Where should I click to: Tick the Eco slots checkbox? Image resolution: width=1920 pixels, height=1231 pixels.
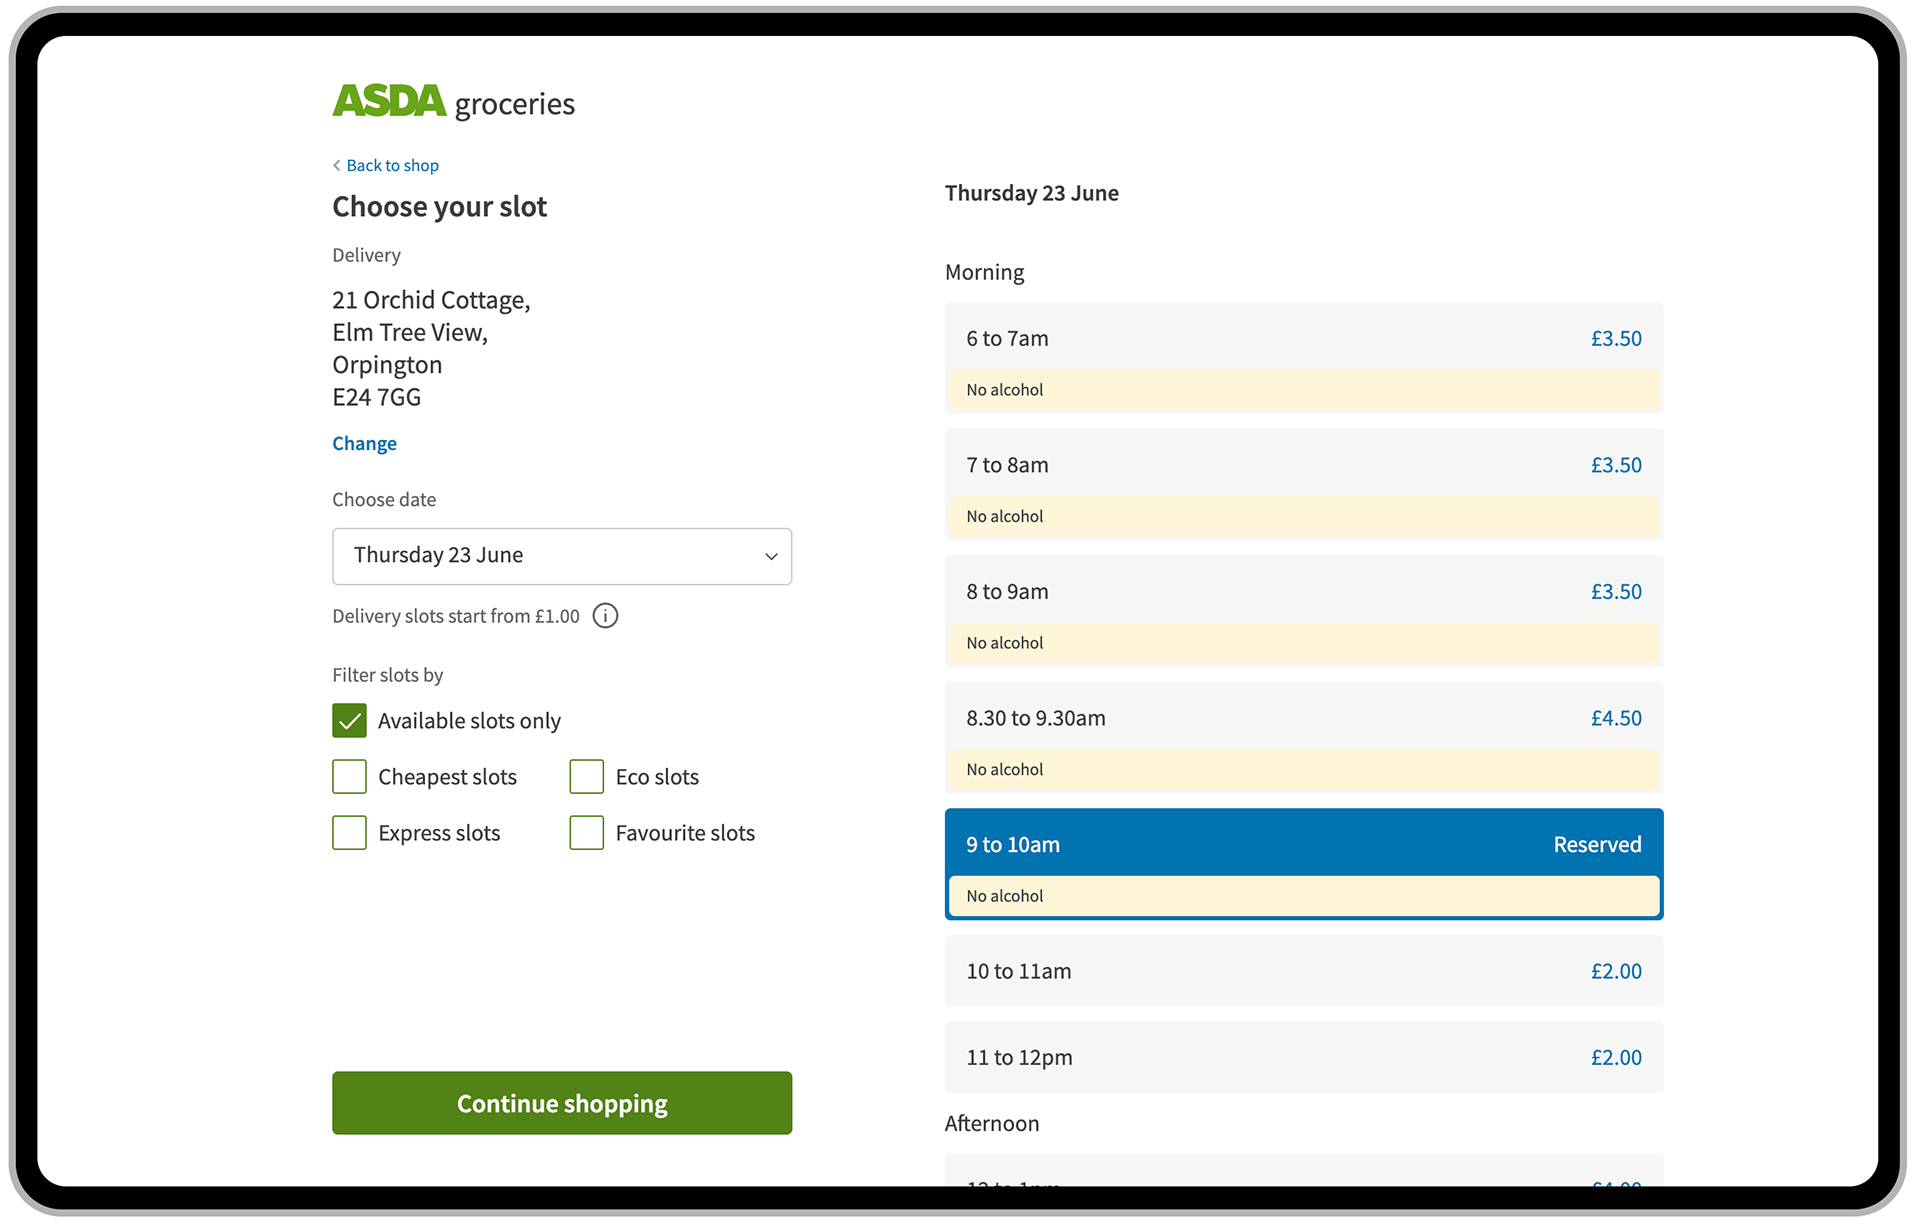coord(587,777)
